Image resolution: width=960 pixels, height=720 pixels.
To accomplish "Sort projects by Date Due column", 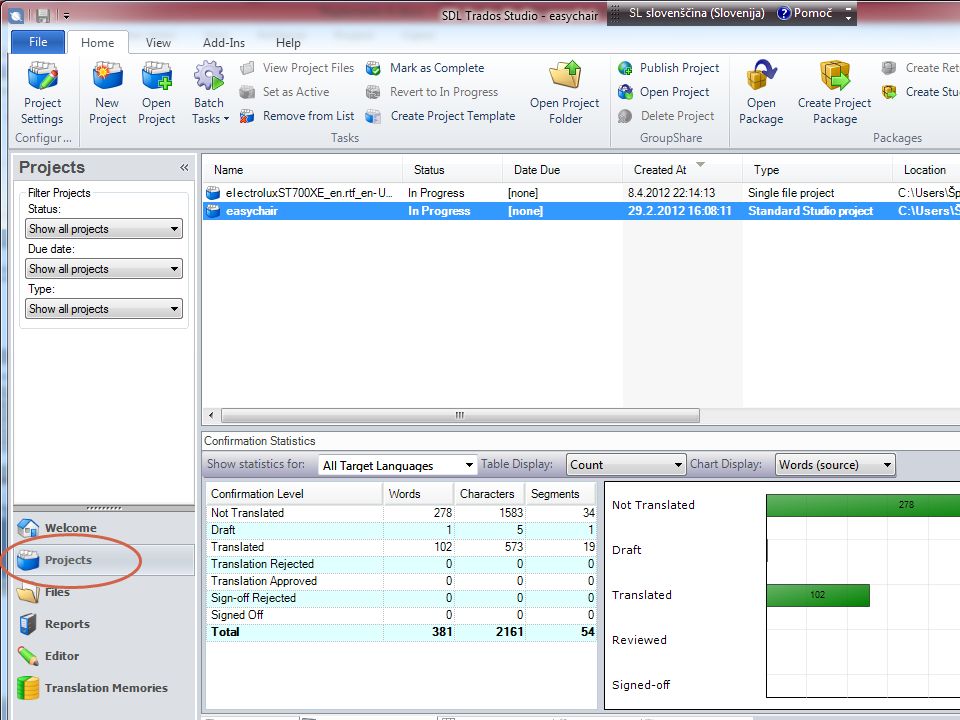I will point(563,170).
